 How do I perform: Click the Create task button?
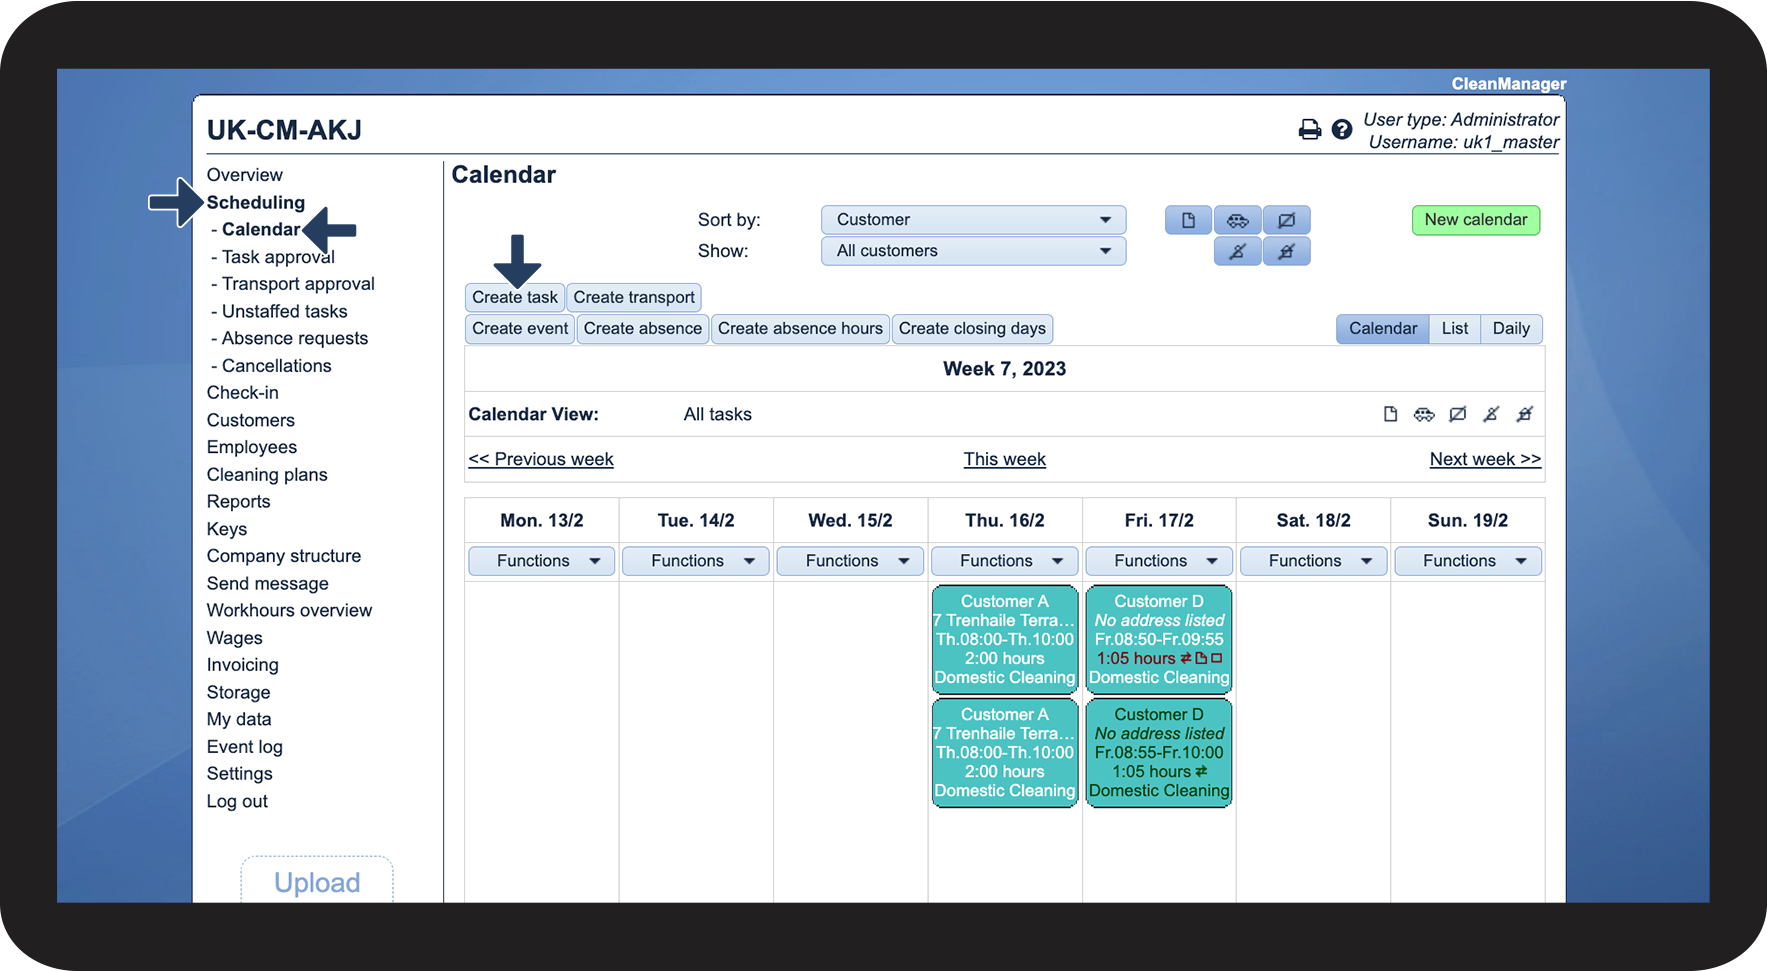515,298
